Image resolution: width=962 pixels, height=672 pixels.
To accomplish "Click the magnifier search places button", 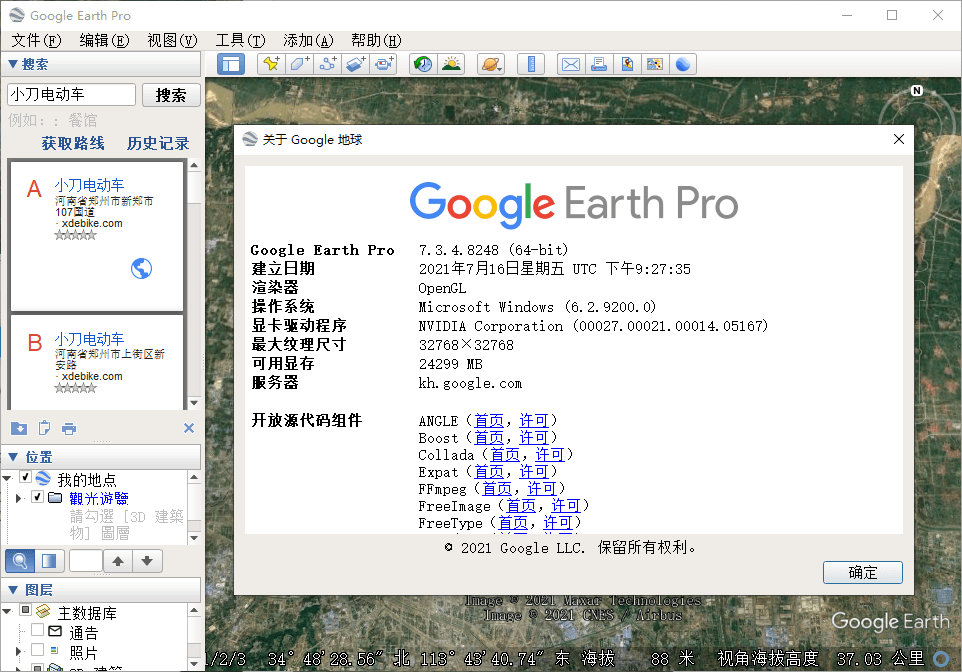I will 20,560.
